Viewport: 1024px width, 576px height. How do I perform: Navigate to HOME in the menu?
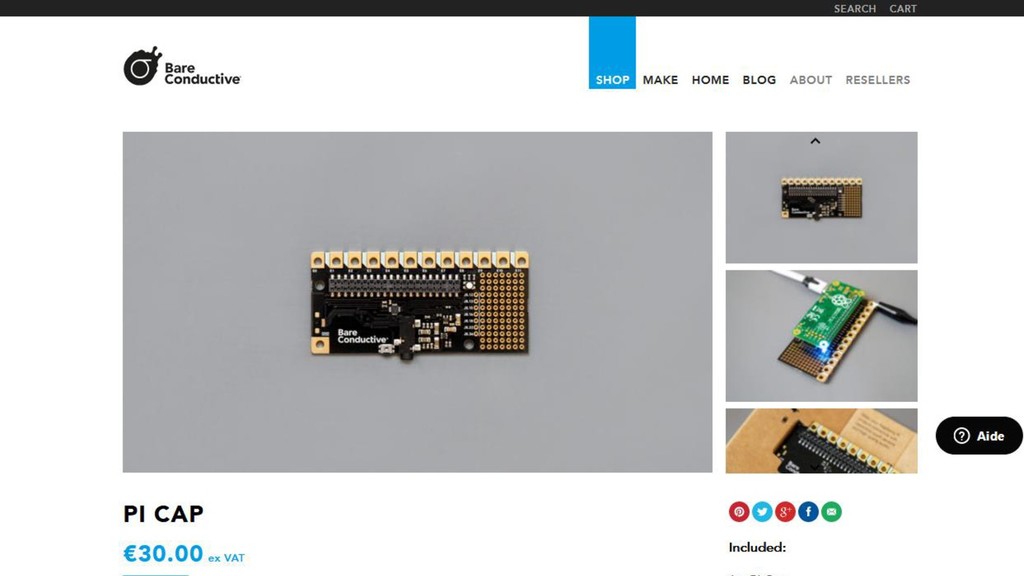pyautogui.click(x=711, y=80)
